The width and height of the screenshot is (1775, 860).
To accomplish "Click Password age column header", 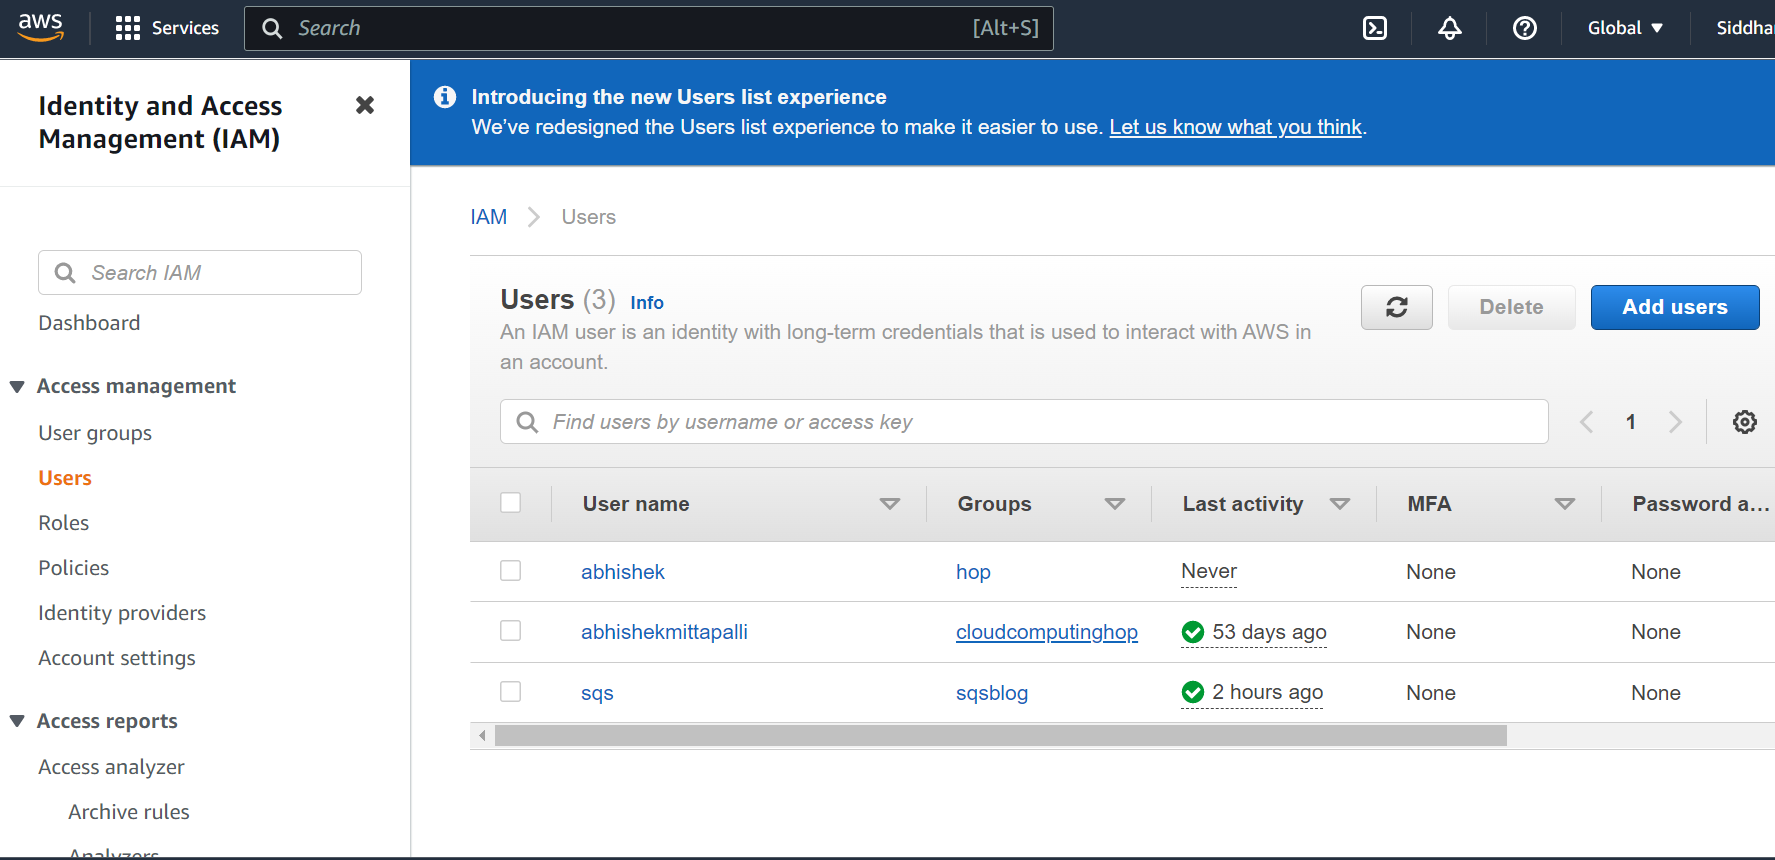I will click(x=1701, y=504).
